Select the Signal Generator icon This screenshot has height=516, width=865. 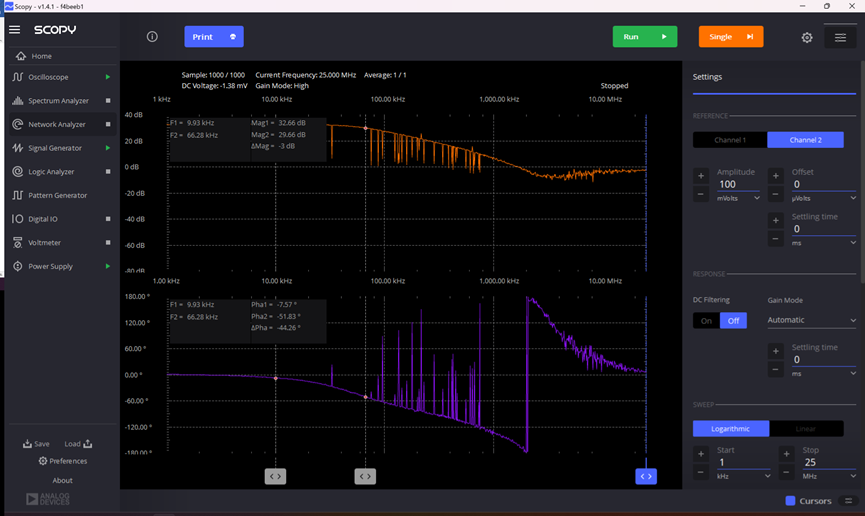pos(18,148)
